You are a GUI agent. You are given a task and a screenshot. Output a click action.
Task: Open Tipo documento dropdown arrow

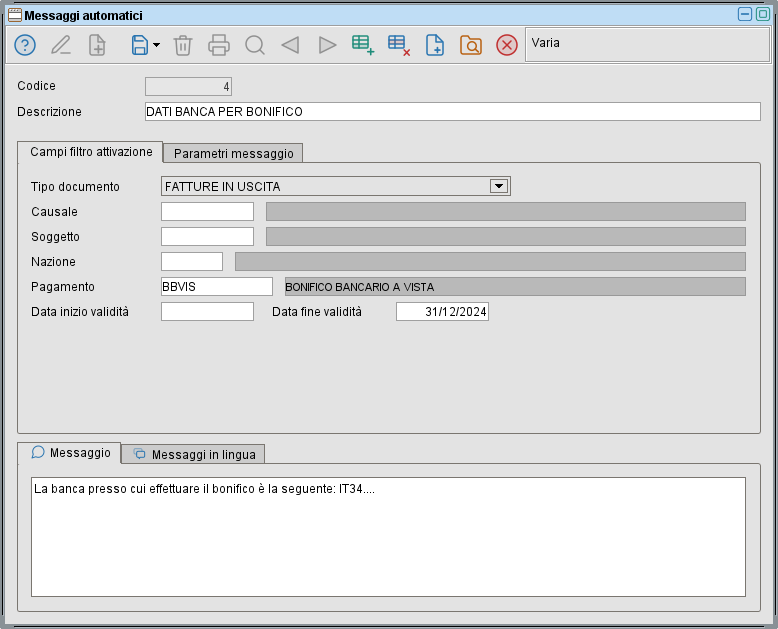coord(499,187)
